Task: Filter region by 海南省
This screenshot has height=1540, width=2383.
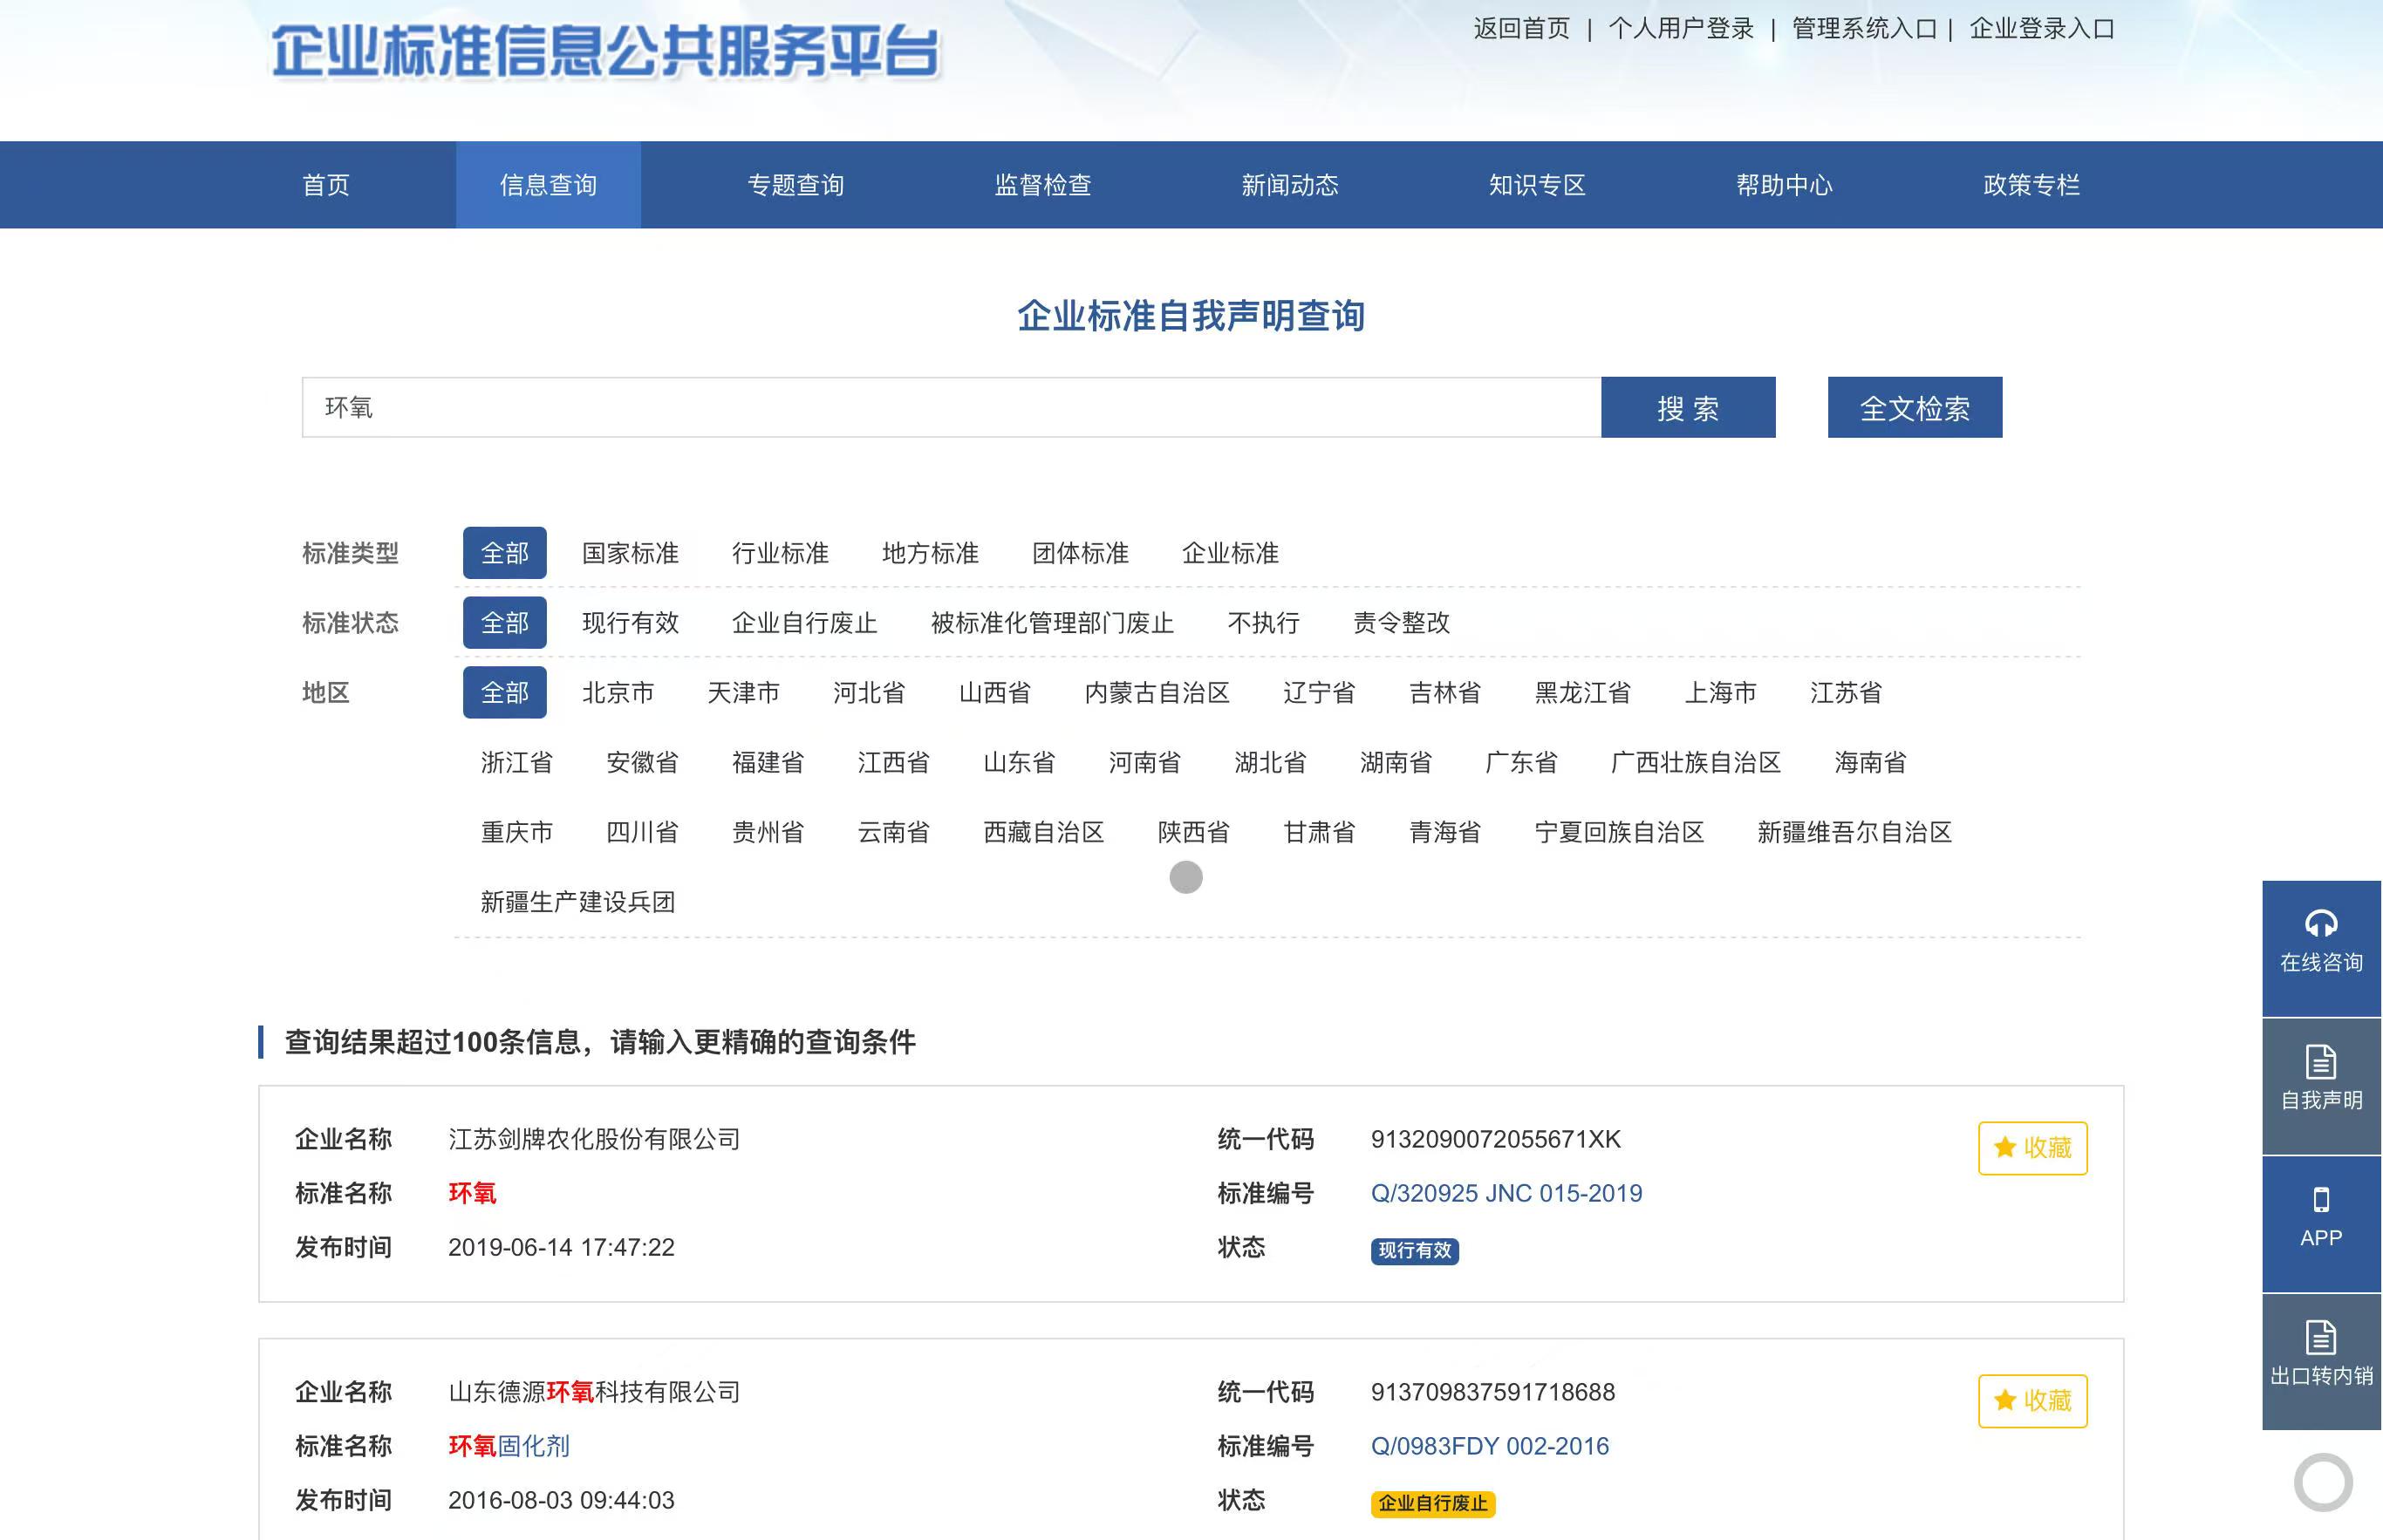Action: (1871, 762)
